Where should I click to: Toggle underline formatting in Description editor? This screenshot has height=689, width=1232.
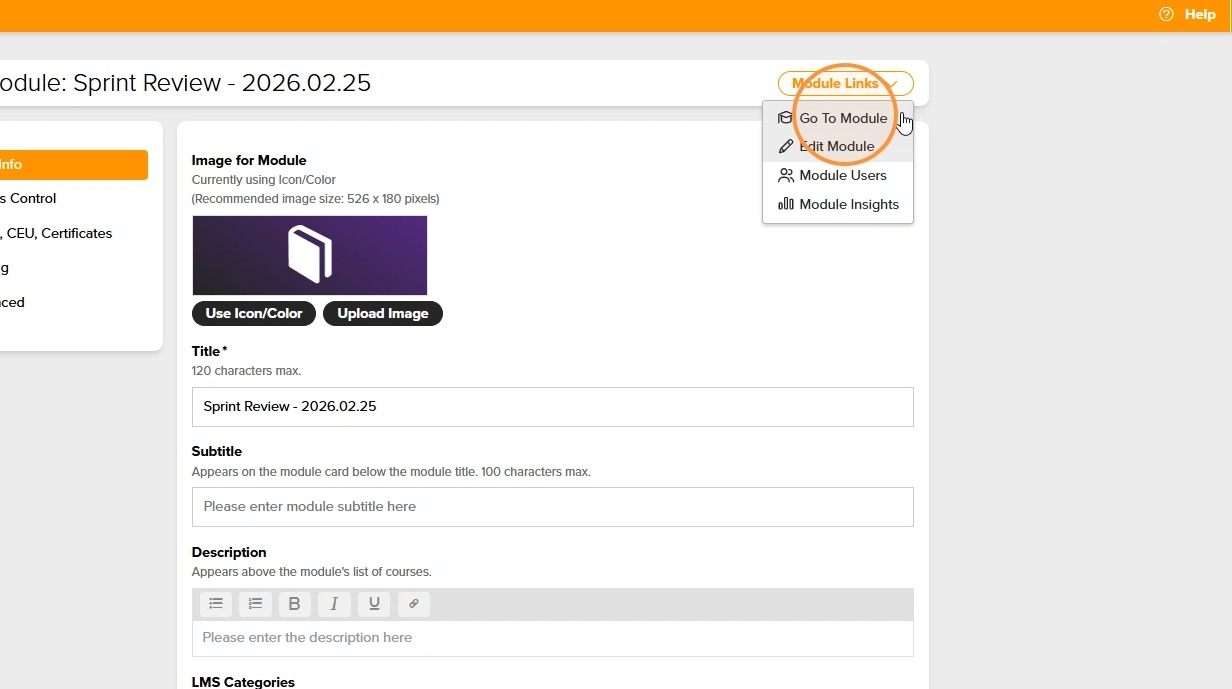pos(374,604)
